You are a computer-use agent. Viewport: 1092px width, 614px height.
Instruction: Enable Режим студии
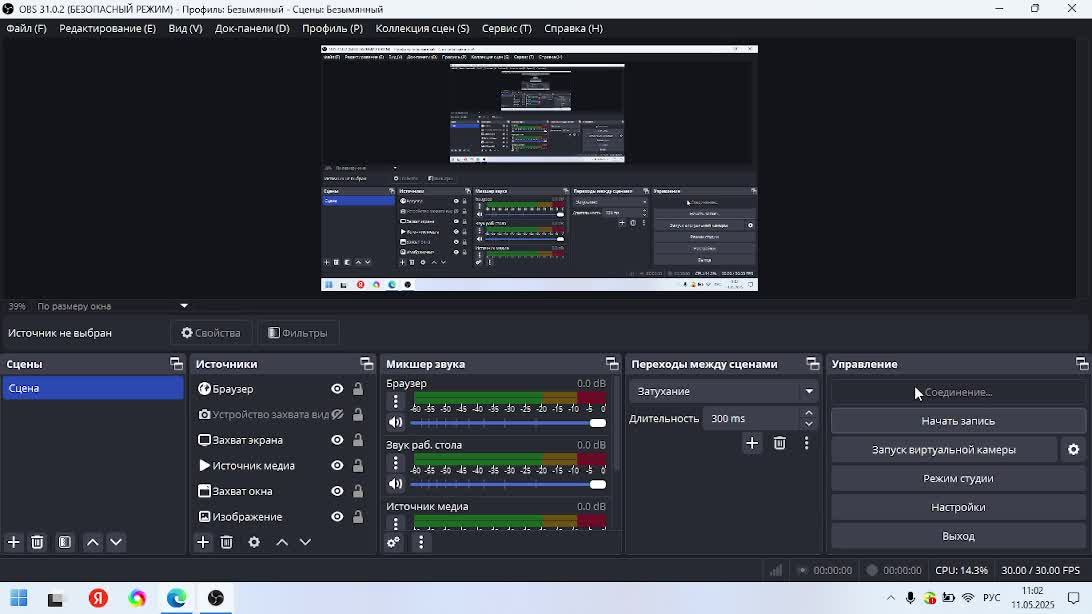(958, 478)
